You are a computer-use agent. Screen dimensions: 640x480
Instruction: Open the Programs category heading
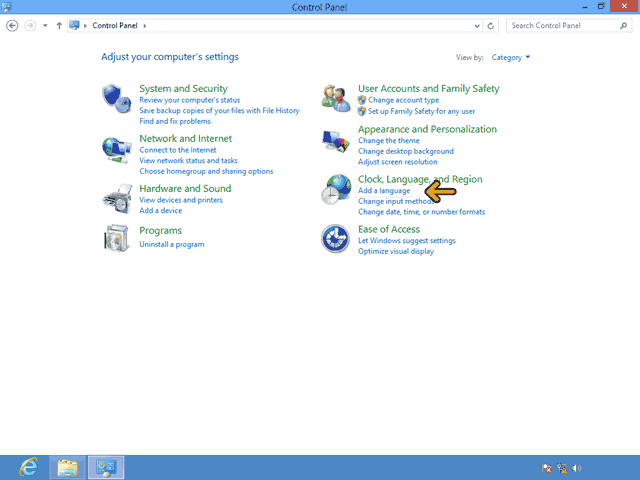pyautogui.click(x=160, y=231)
